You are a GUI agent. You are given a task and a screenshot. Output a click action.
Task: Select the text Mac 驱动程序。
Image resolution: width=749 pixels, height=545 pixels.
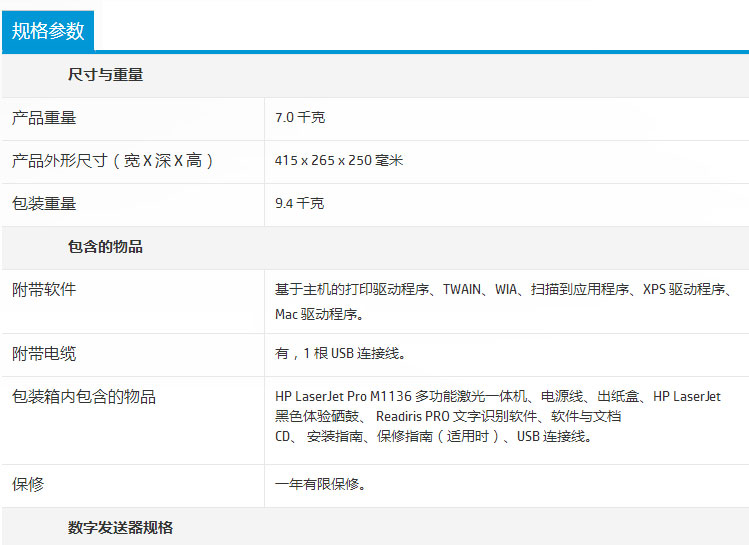[x=319, y=314]
